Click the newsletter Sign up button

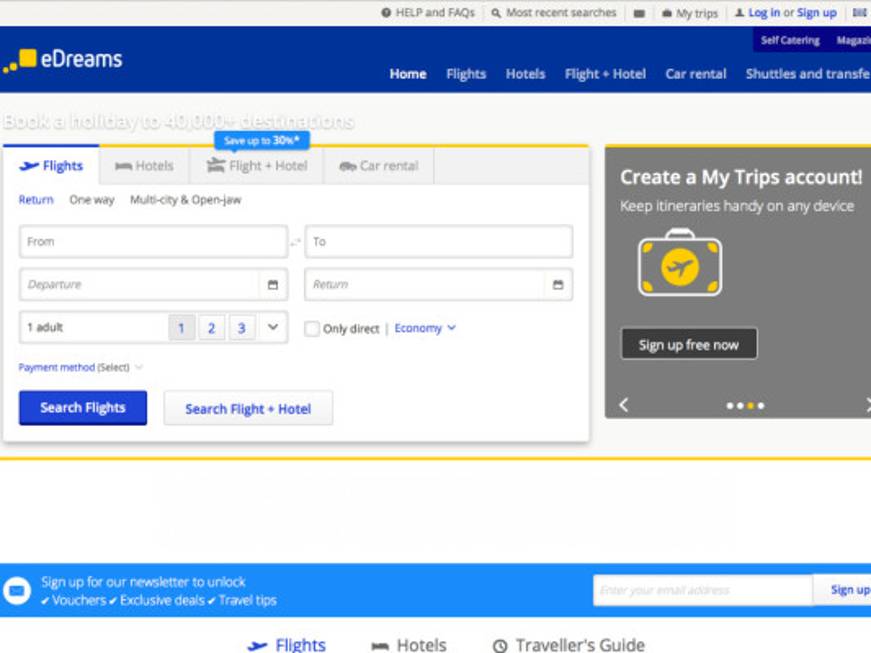[843, 590]
